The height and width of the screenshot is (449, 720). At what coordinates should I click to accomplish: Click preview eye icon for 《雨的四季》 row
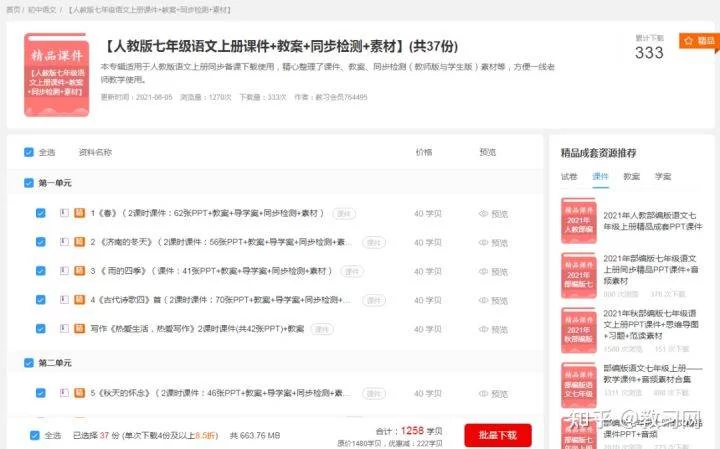[x=484, y=271]
